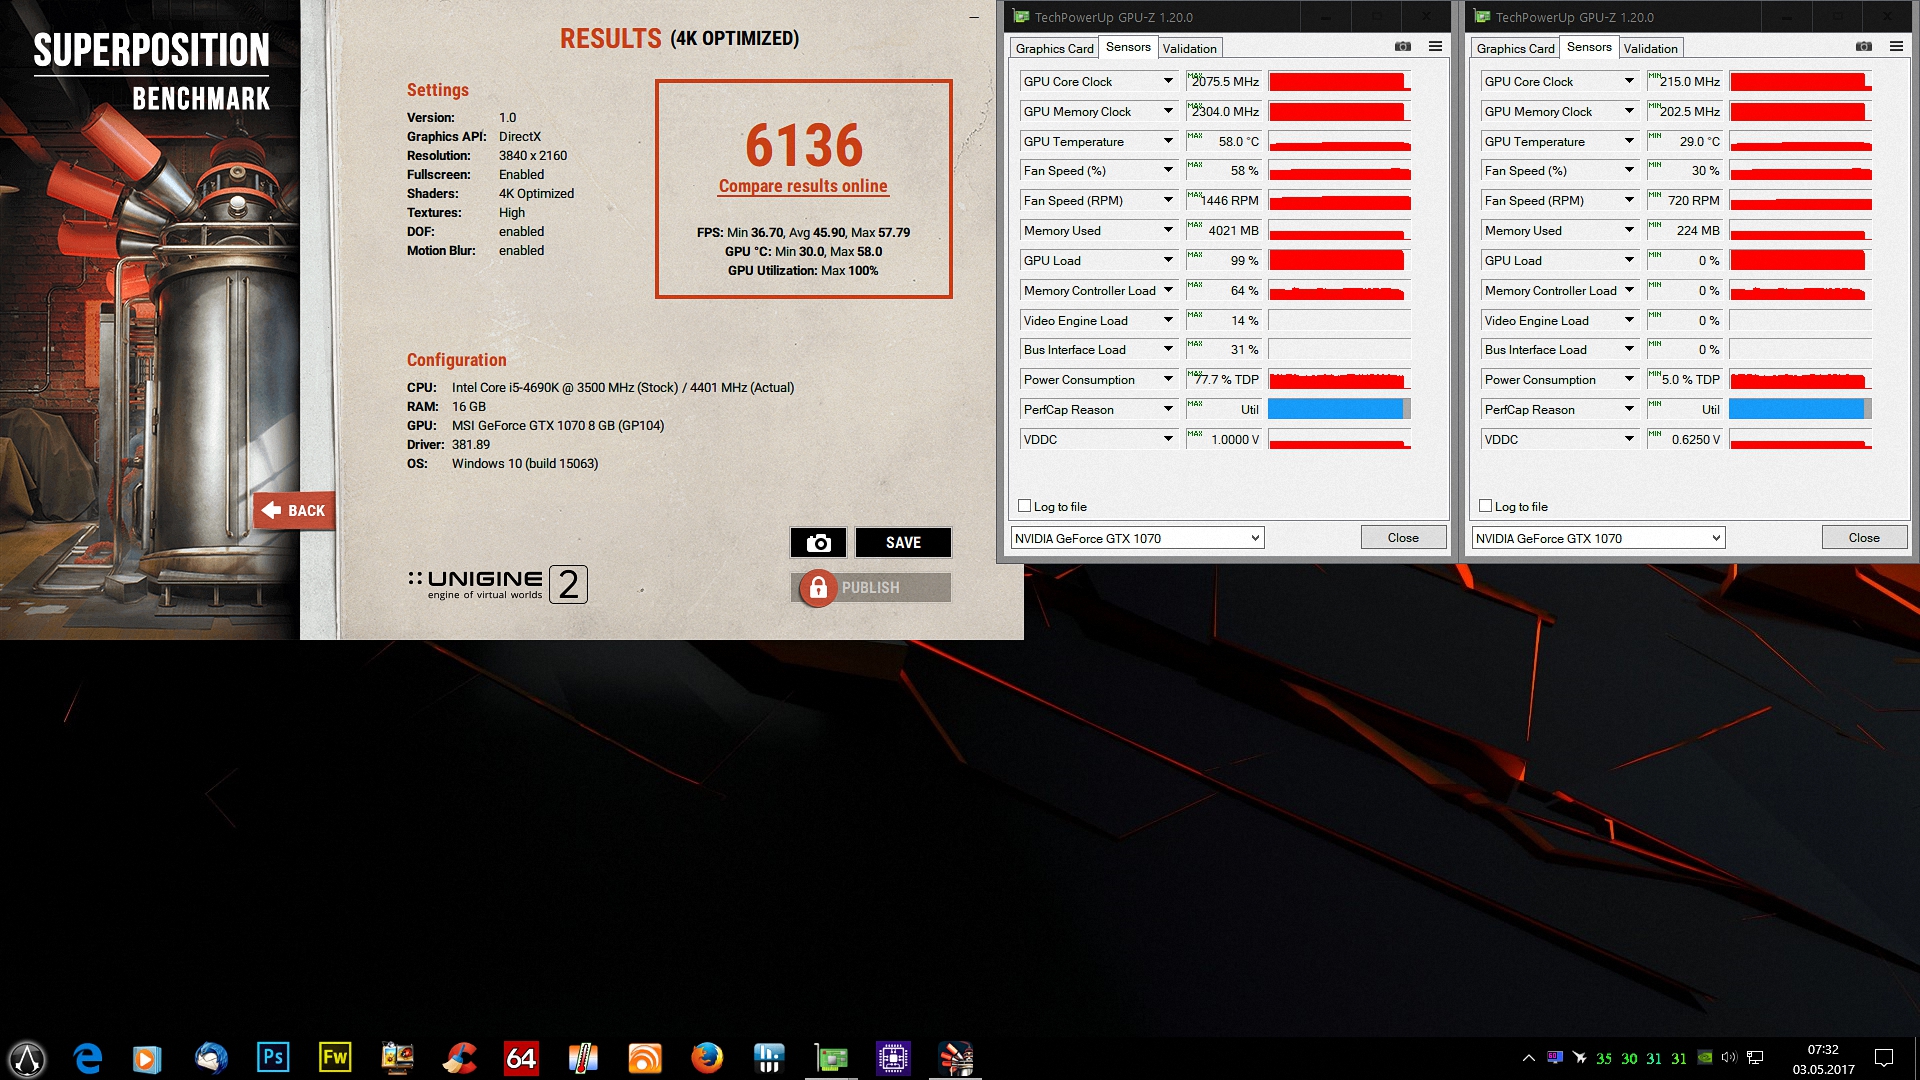Click the GPU Load graph in left GPU-Z
1920x1080 pixels.
pos(1339,260)
